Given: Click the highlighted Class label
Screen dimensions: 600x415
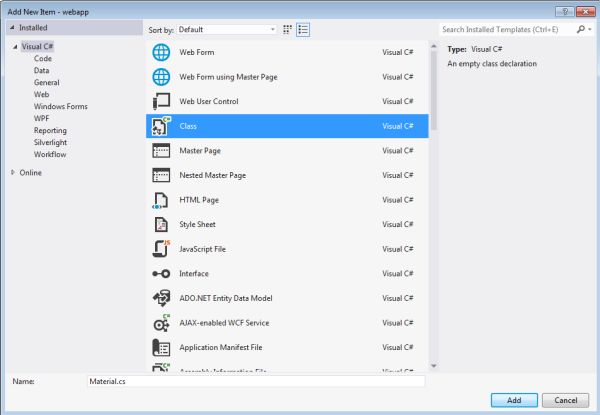Looking at the screenshot, I should (188, 126).
